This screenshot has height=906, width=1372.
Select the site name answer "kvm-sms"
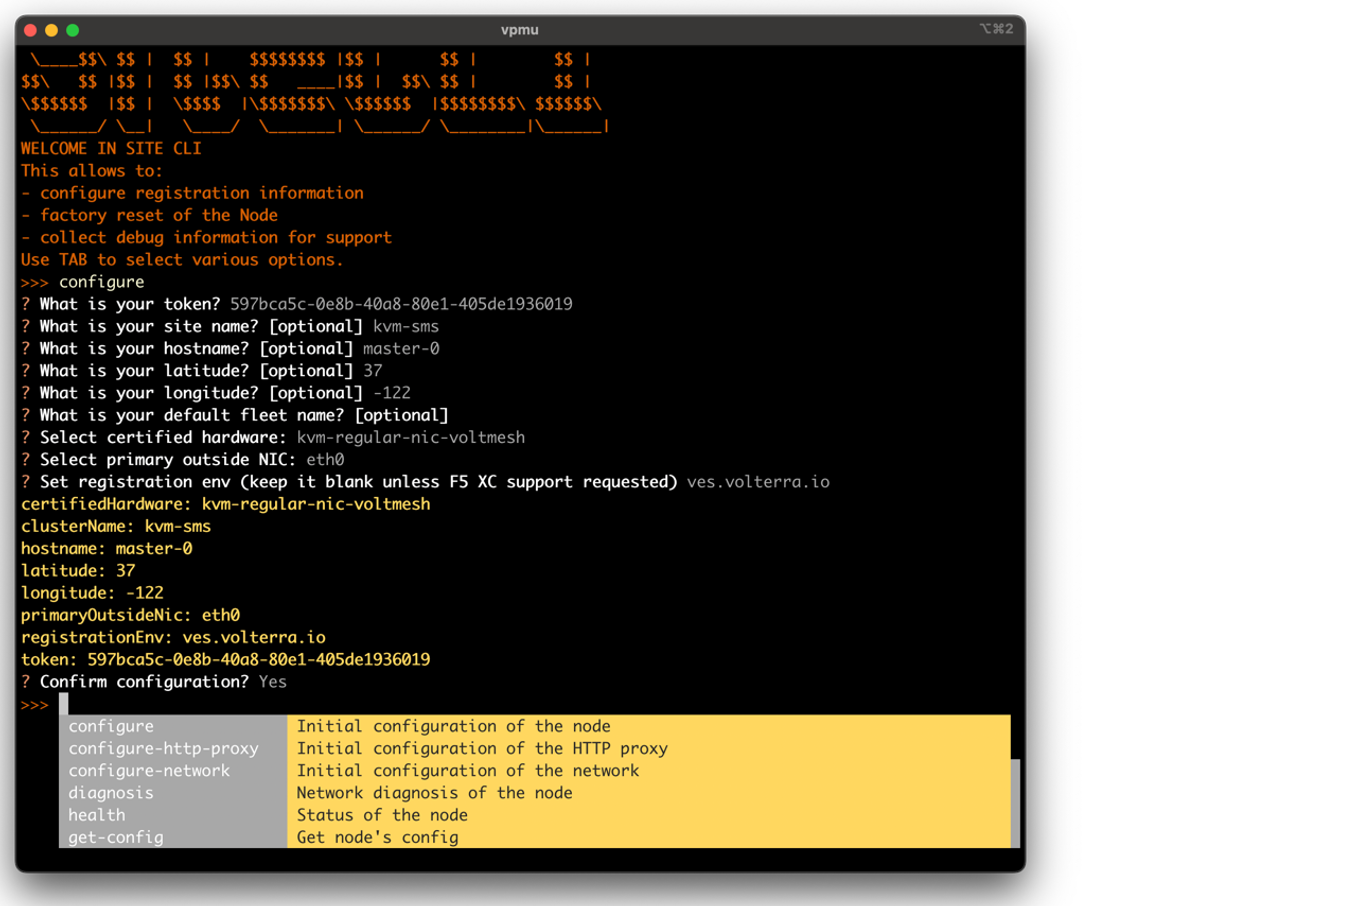point(406,326)
